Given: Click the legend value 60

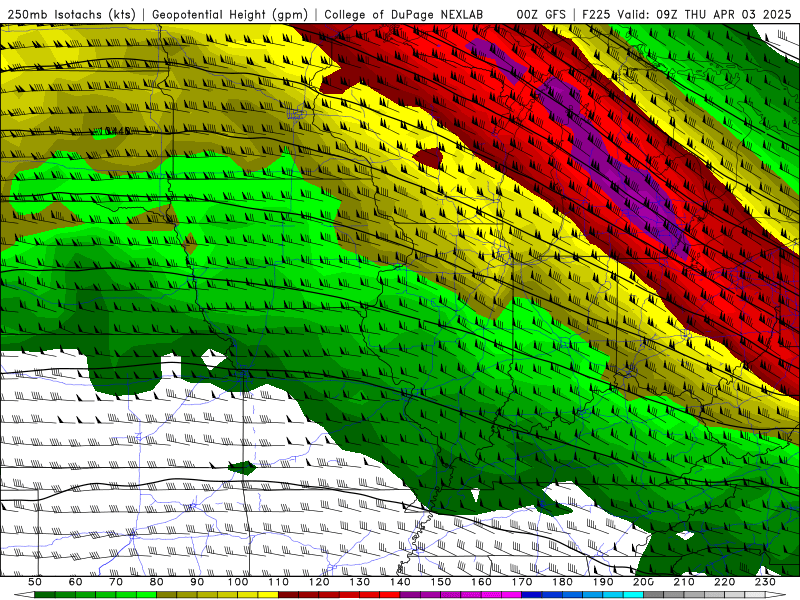Looking at the screenshot, I should (x=75, y=582).
